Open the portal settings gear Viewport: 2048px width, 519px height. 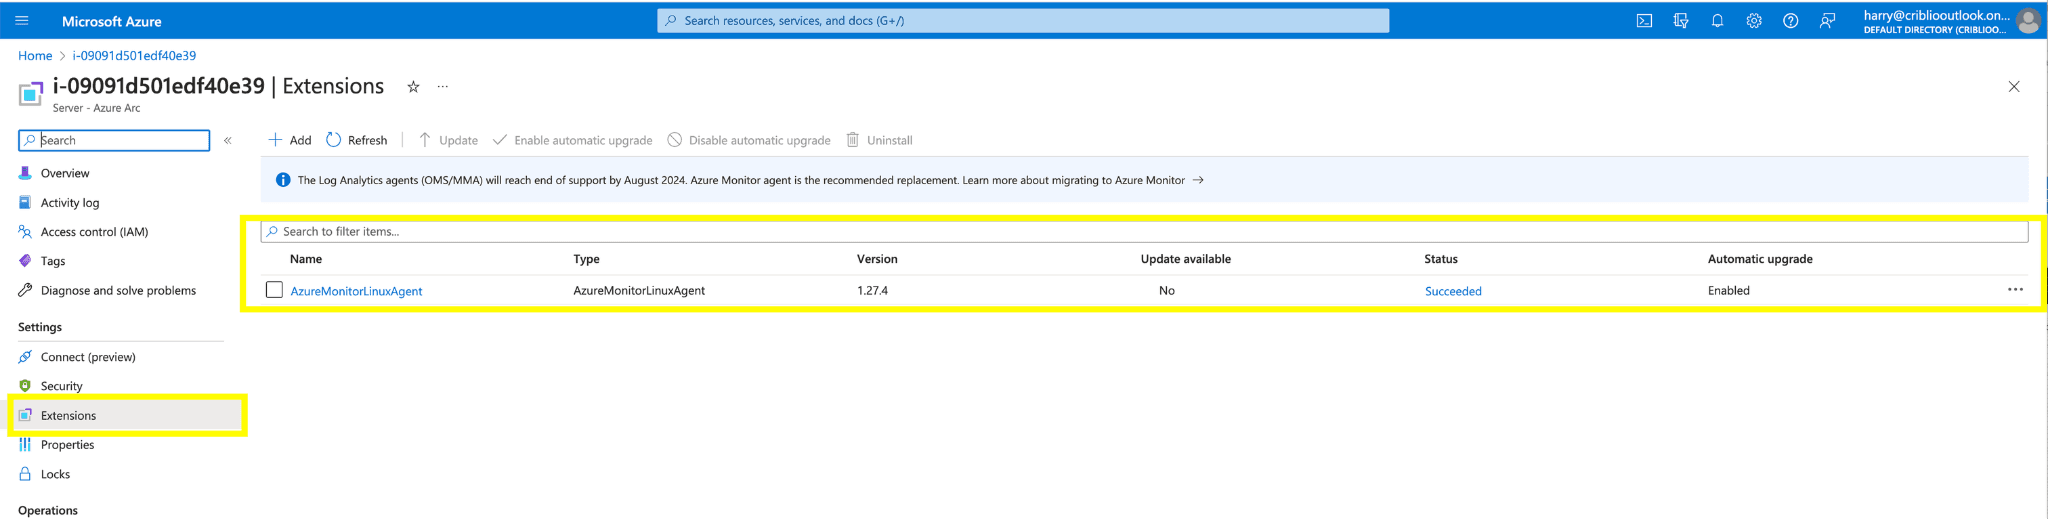coord(1754,21)
